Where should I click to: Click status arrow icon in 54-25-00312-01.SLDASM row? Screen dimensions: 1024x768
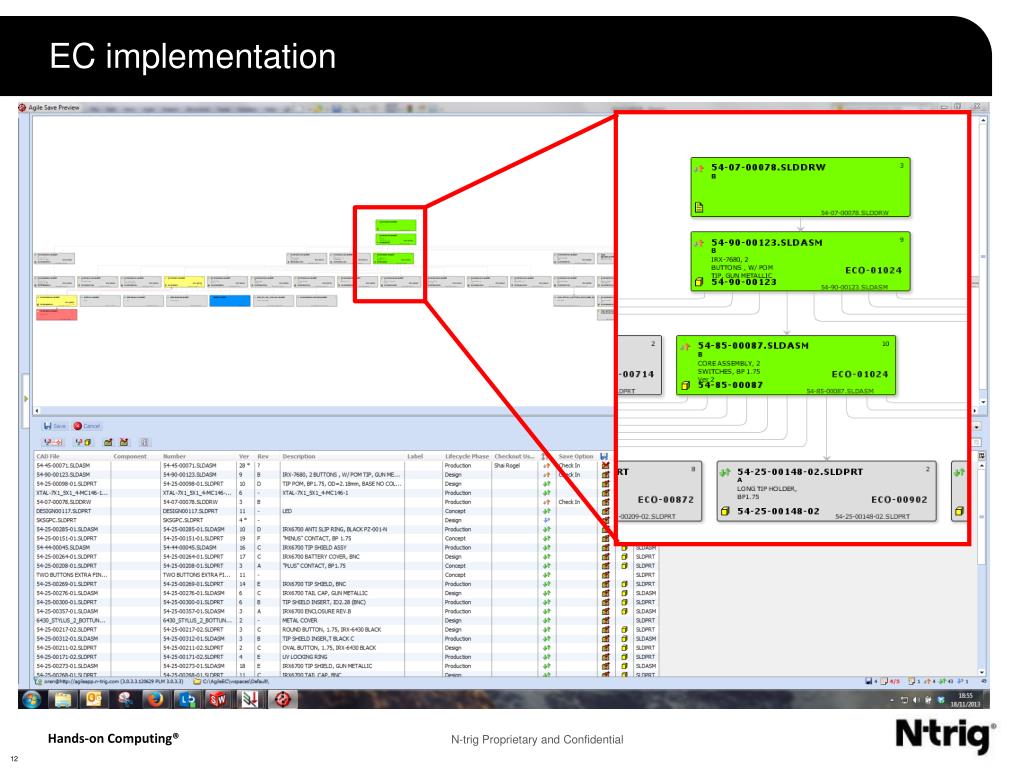point(547,639)
